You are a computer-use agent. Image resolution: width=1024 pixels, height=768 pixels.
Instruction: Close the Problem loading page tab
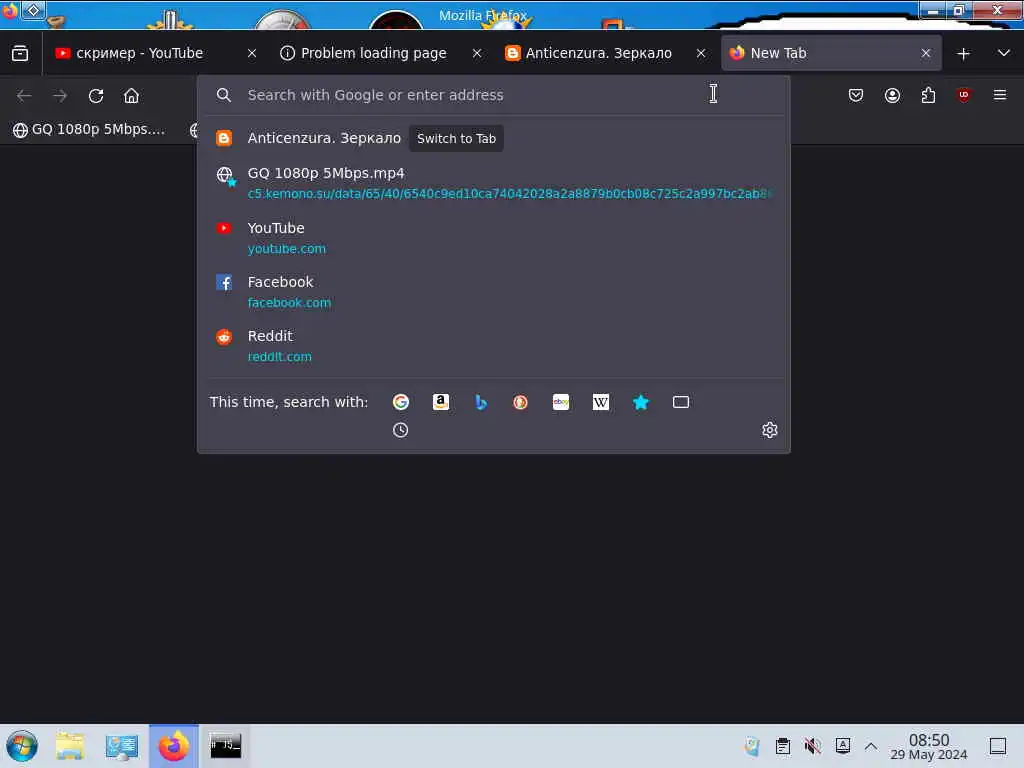477,54
